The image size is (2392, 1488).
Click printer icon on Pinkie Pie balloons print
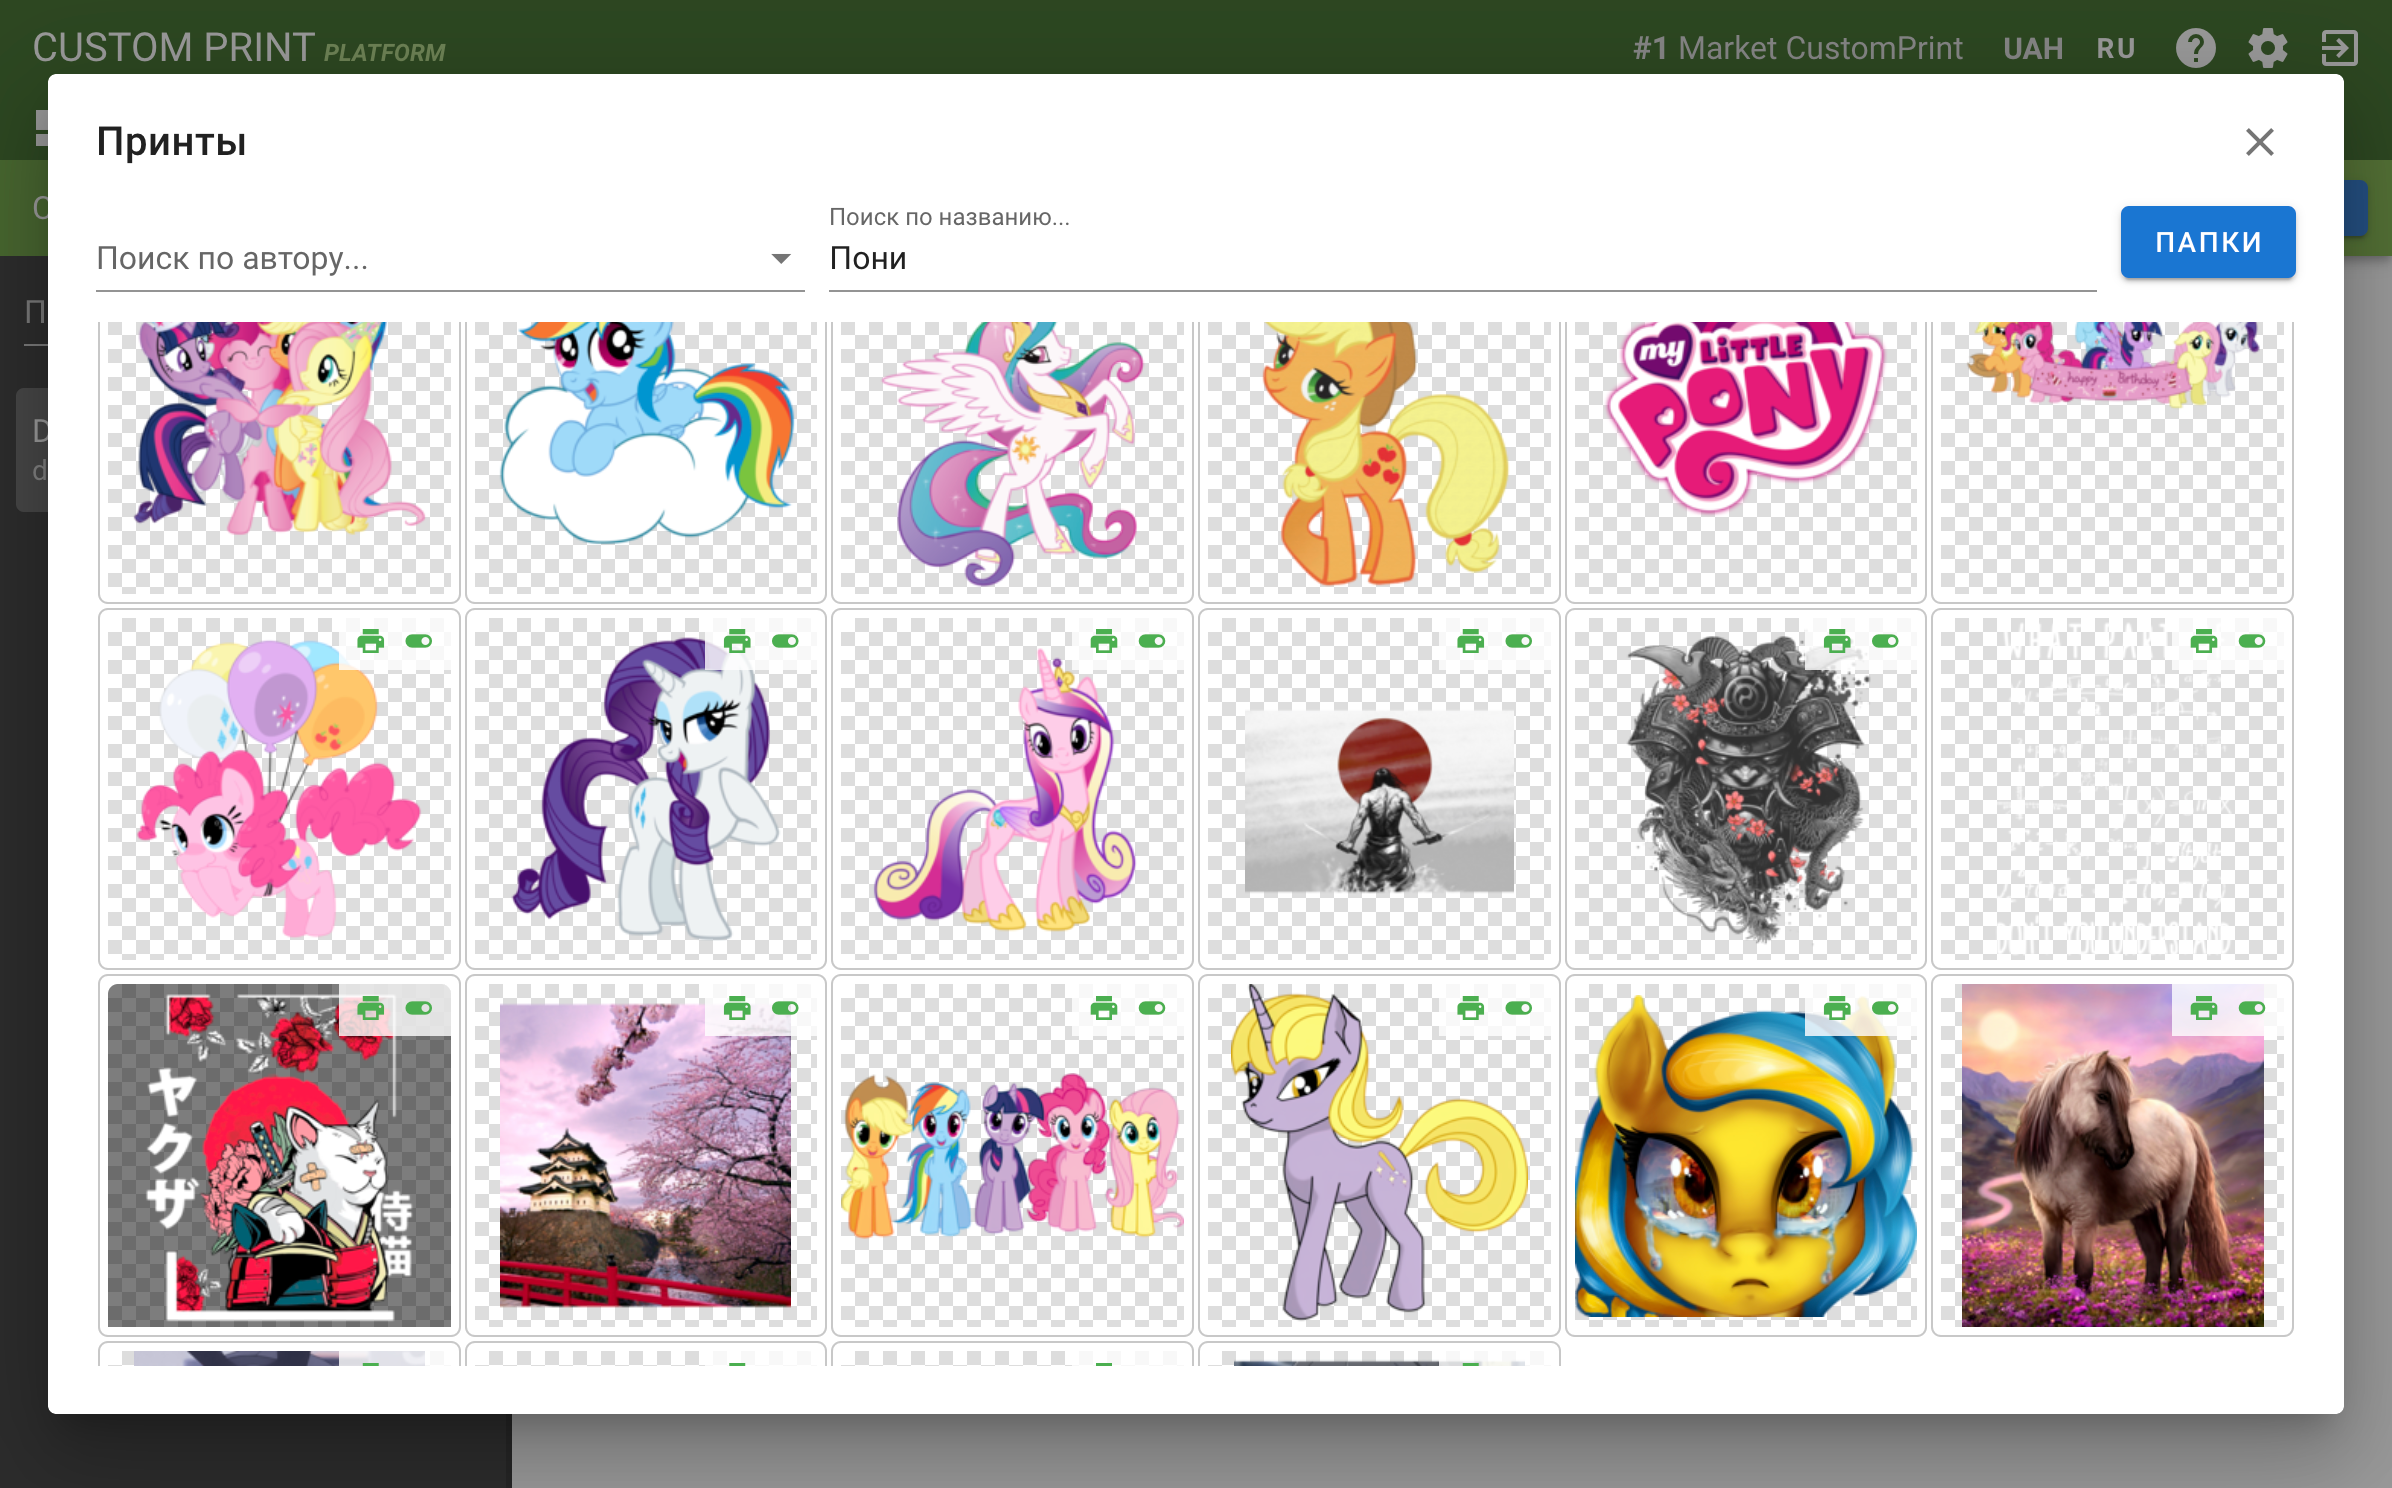[371, 641]
